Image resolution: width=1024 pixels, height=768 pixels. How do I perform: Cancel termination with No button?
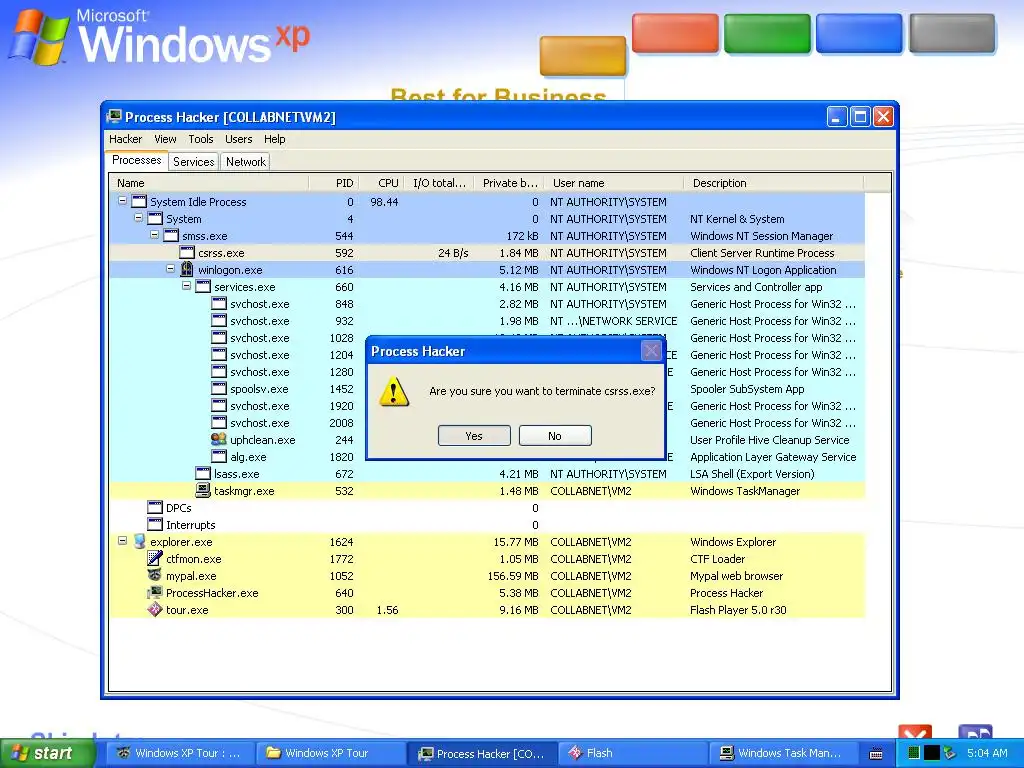click(555, 436)
